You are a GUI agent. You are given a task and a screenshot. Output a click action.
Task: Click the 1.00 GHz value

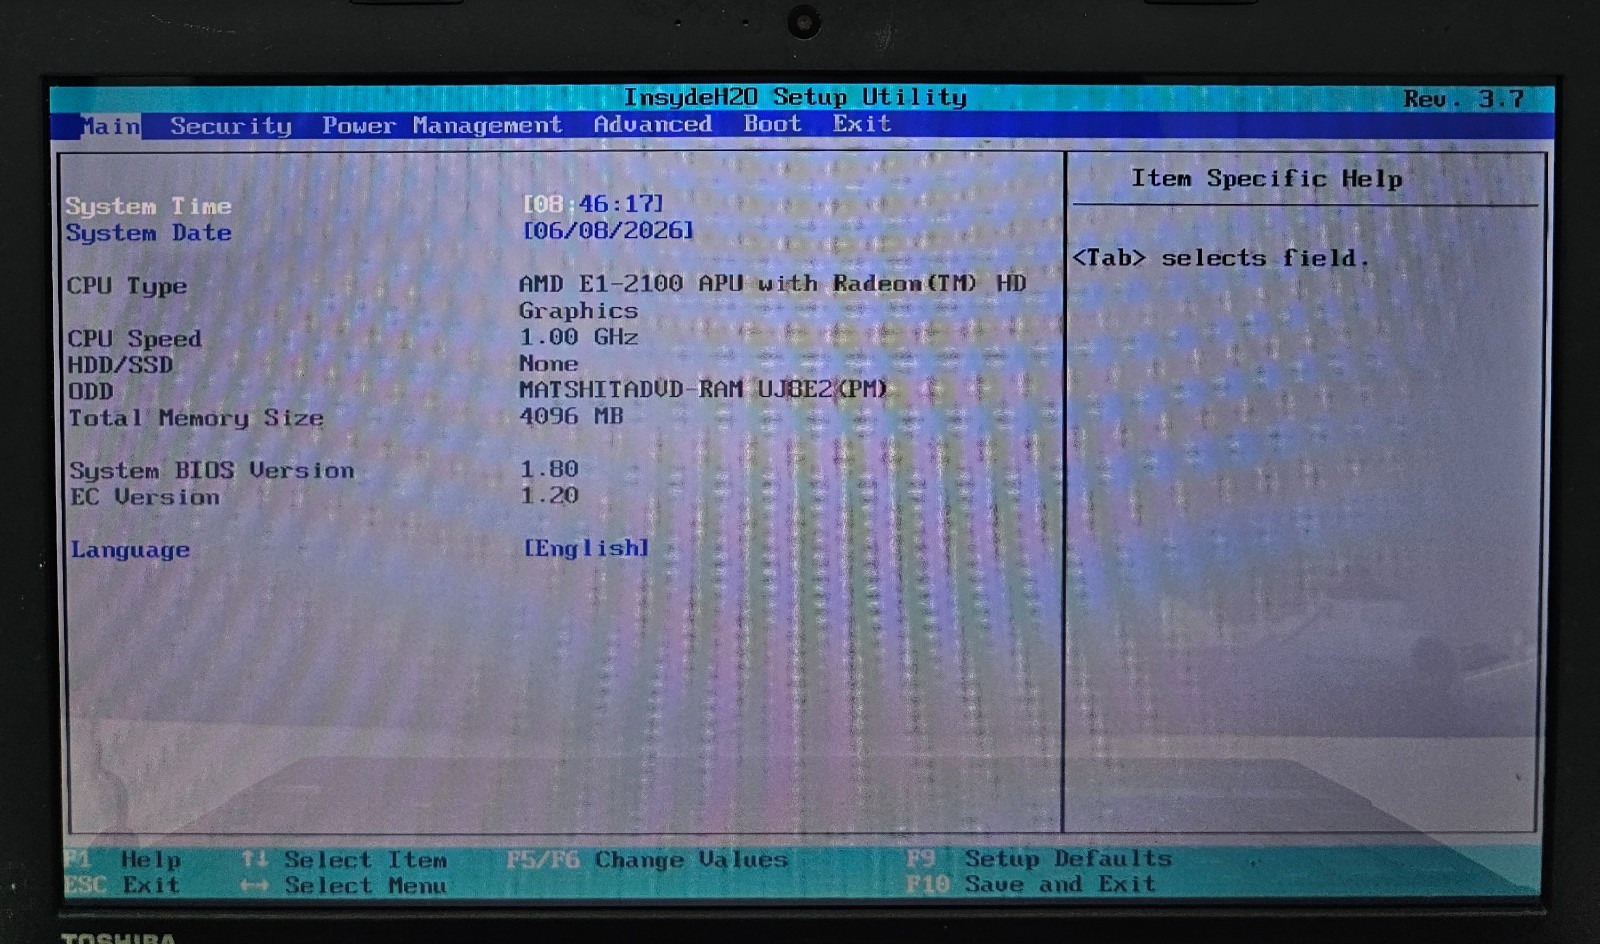click(x=578, y=337)
